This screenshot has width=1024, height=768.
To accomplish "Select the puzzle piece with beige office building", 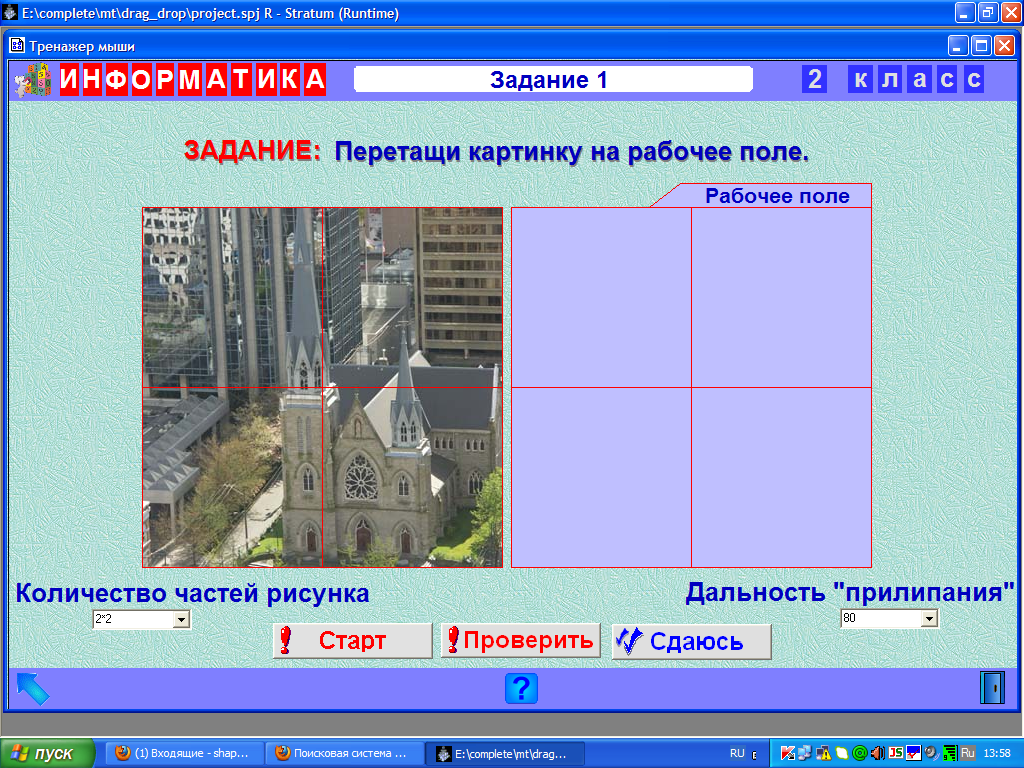I will point(413,298).
